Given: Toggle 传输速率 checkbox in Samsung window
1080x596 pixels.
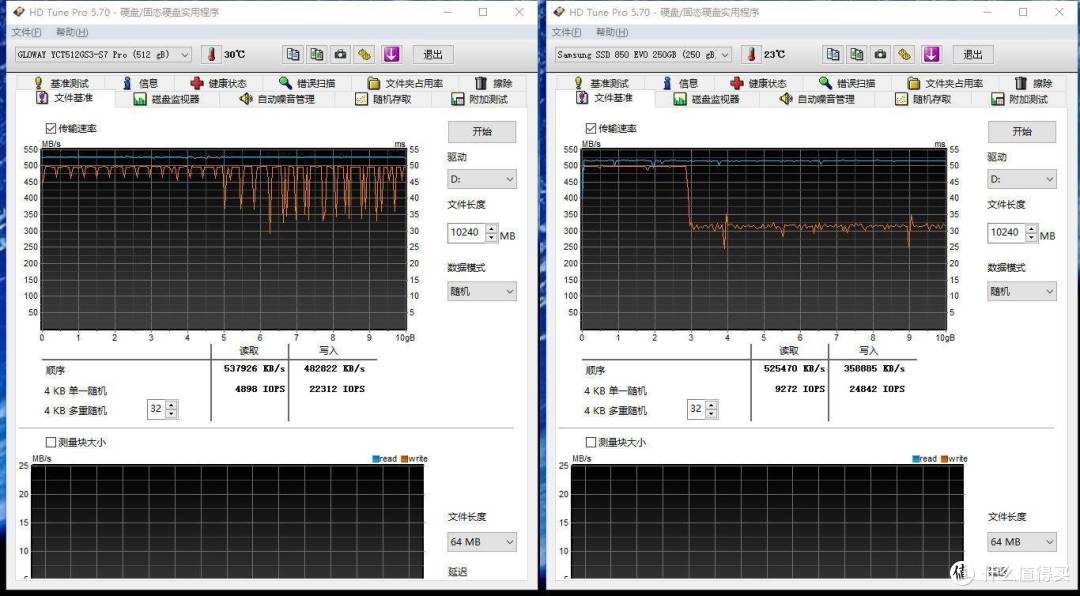Looking at the screenshot, I should tap(590, 128).
